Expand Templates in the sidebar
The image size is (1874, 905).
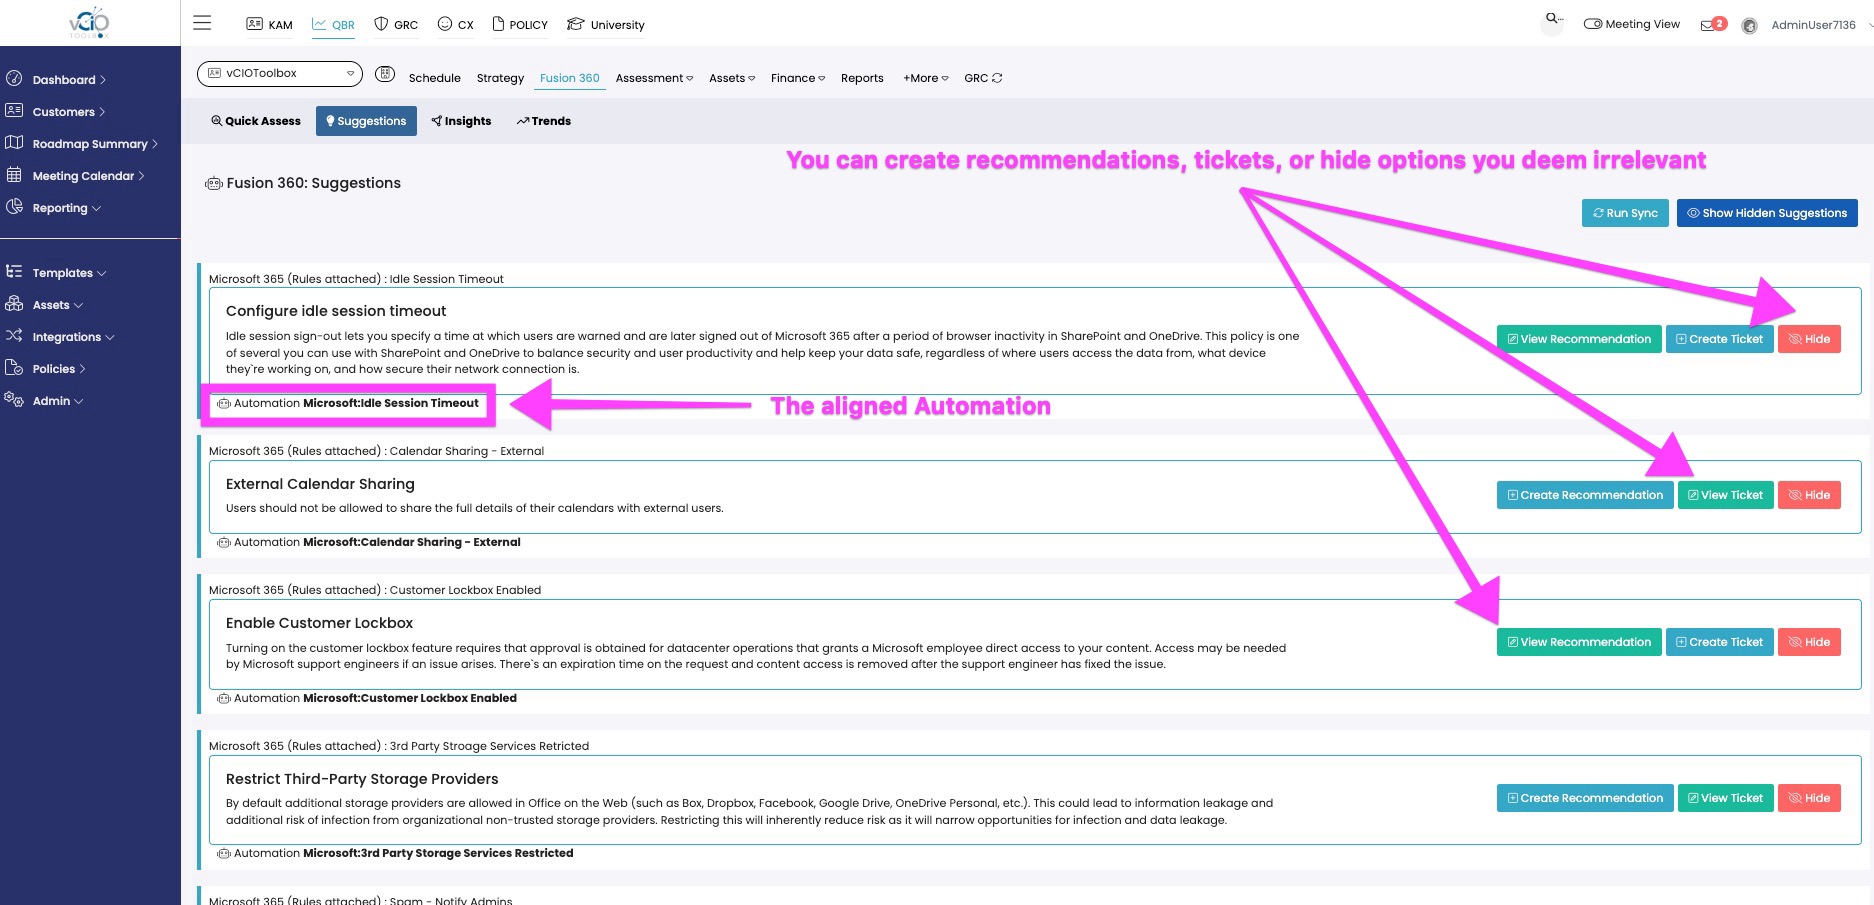[x=69, y=273]
